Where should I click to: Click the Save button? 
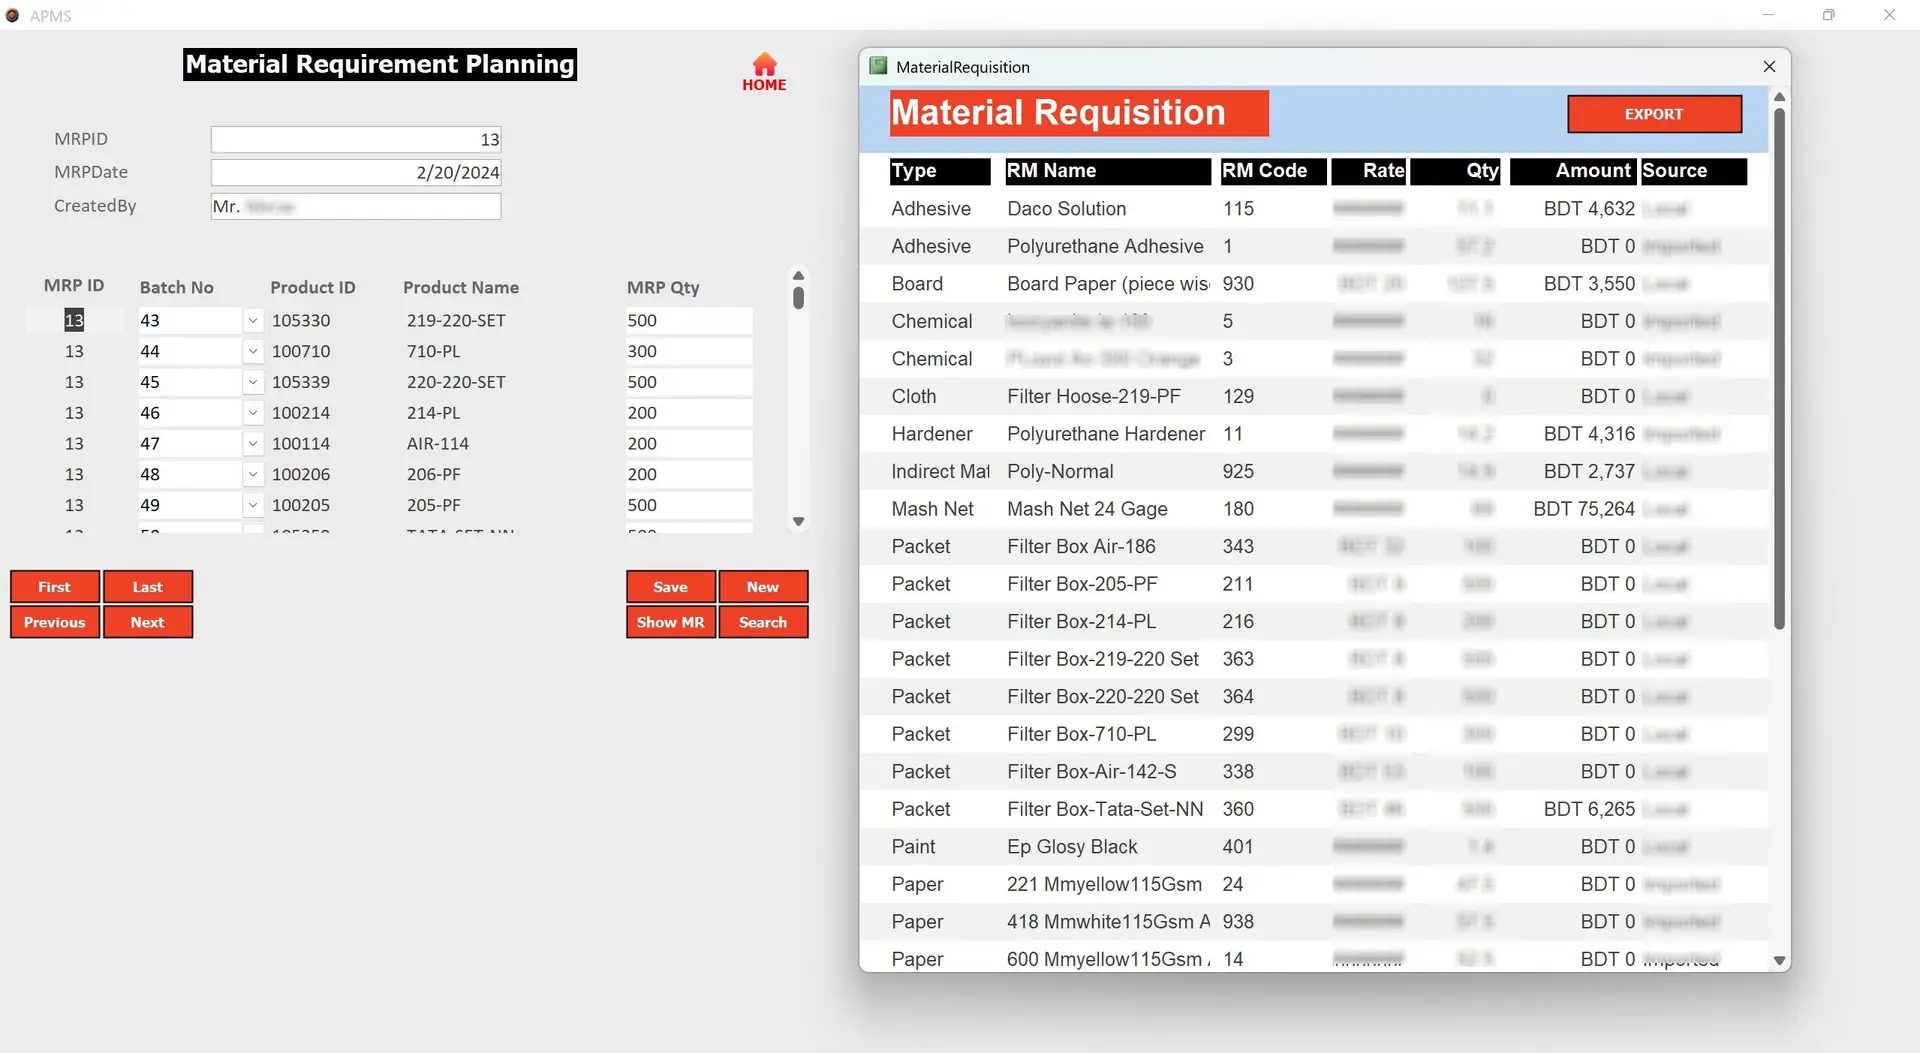click(x=670, y=587)
